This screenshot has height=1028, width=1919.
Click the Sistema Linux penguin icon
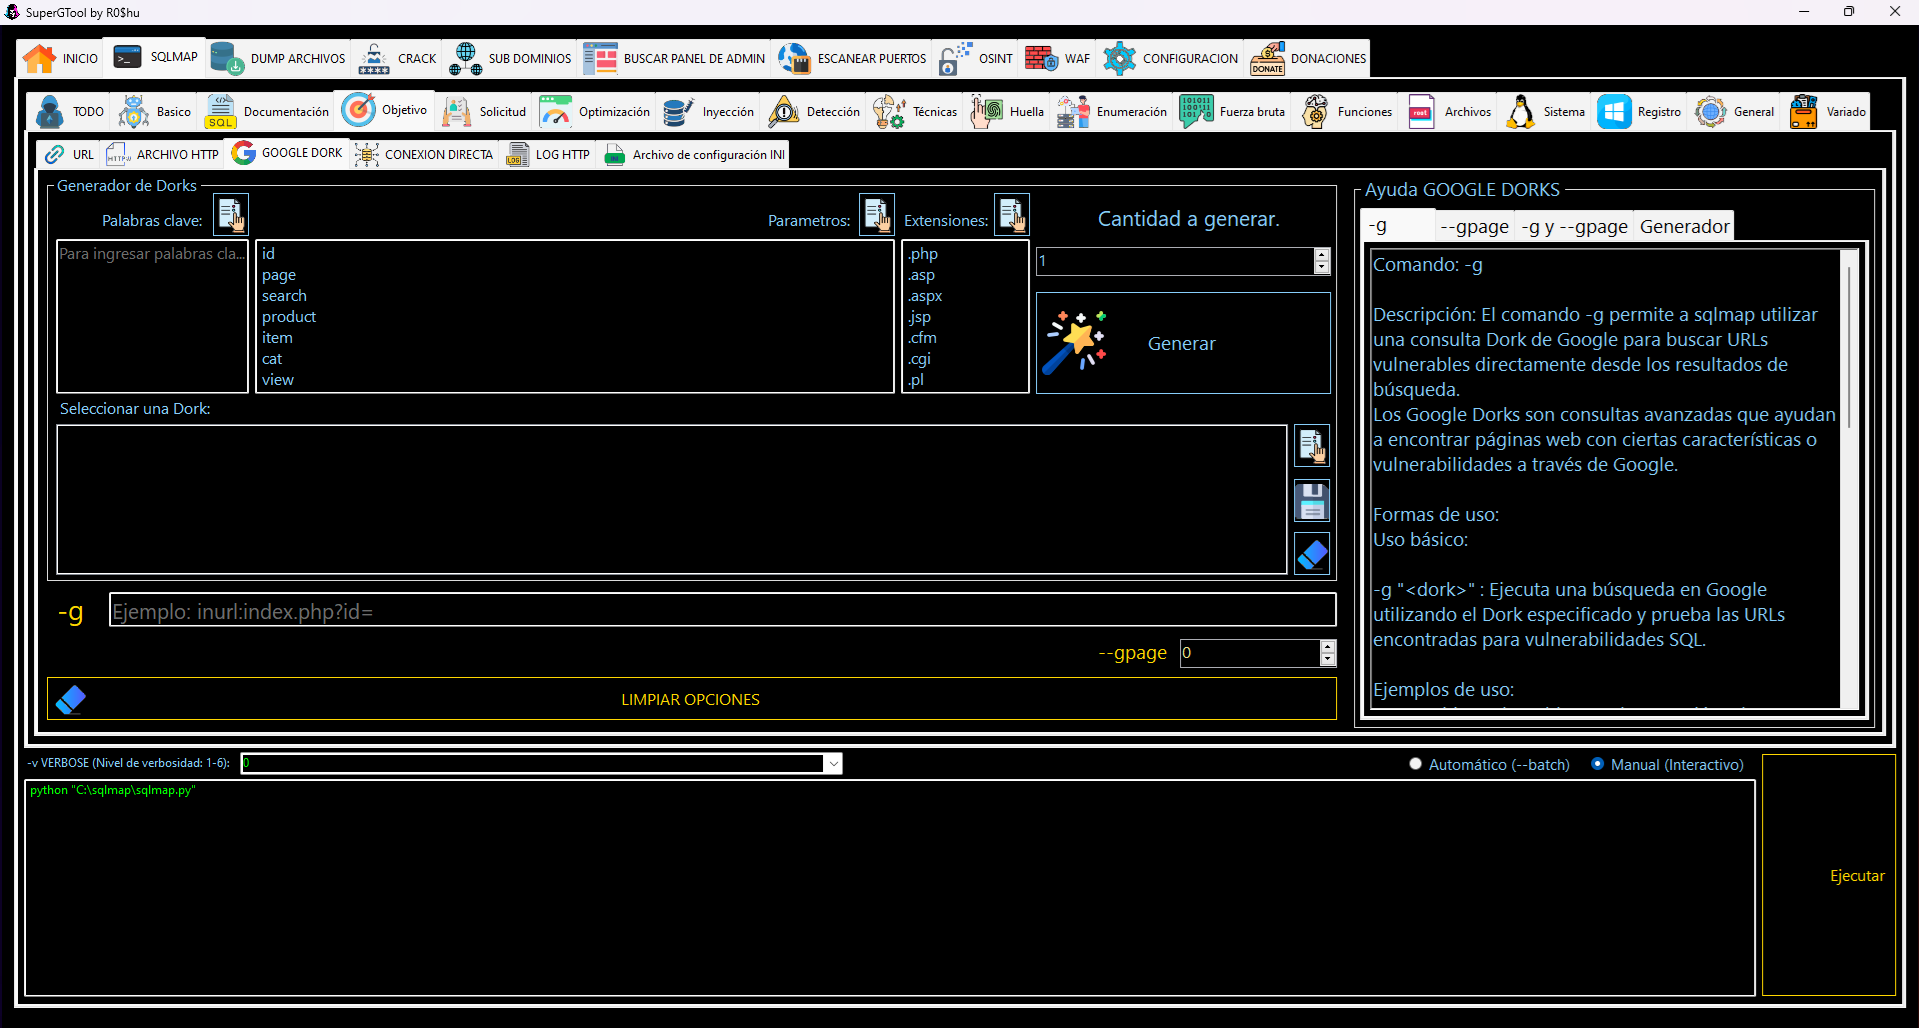pos(1520,112)
